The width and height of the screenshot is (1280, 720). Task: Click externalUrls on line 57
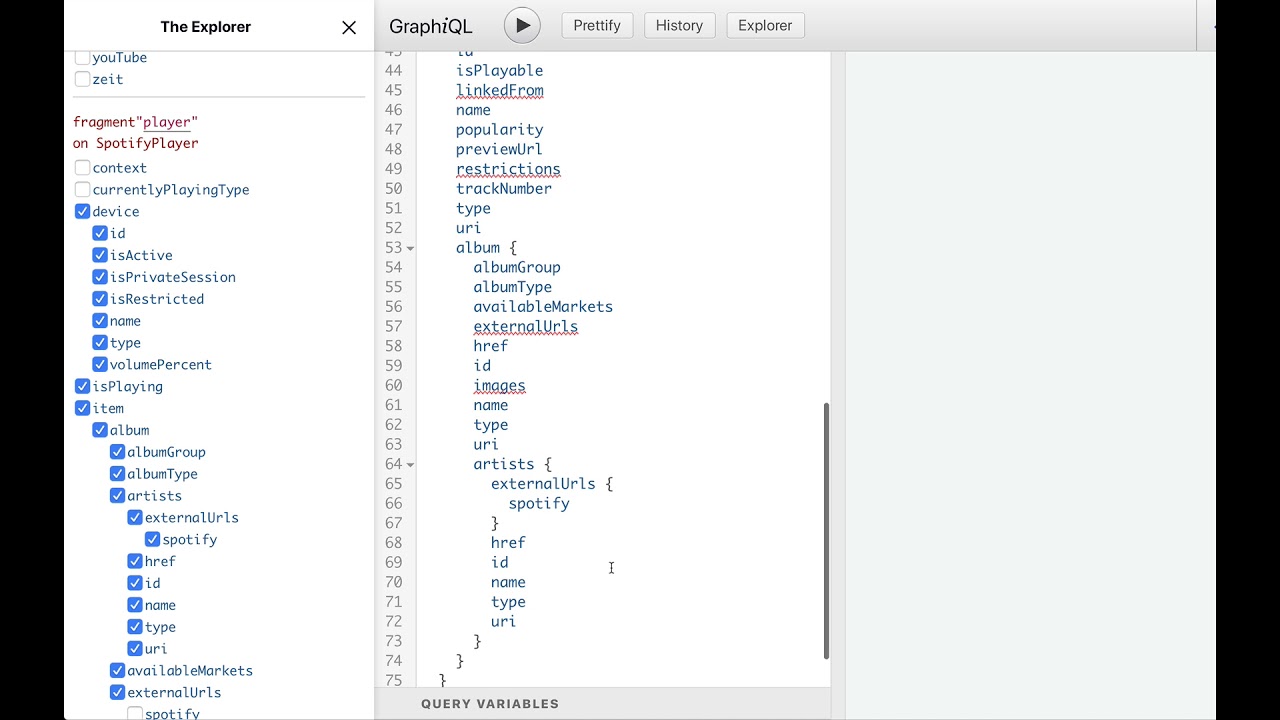pos(526,327)
